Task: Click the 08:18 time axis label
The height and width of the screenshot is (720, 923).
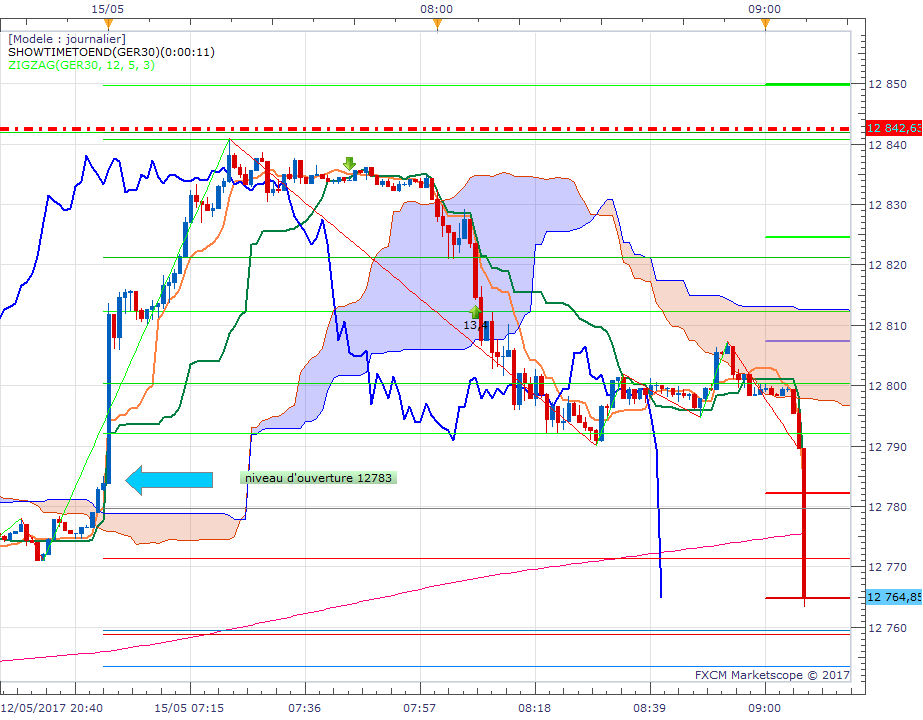Action: (534, 708)
